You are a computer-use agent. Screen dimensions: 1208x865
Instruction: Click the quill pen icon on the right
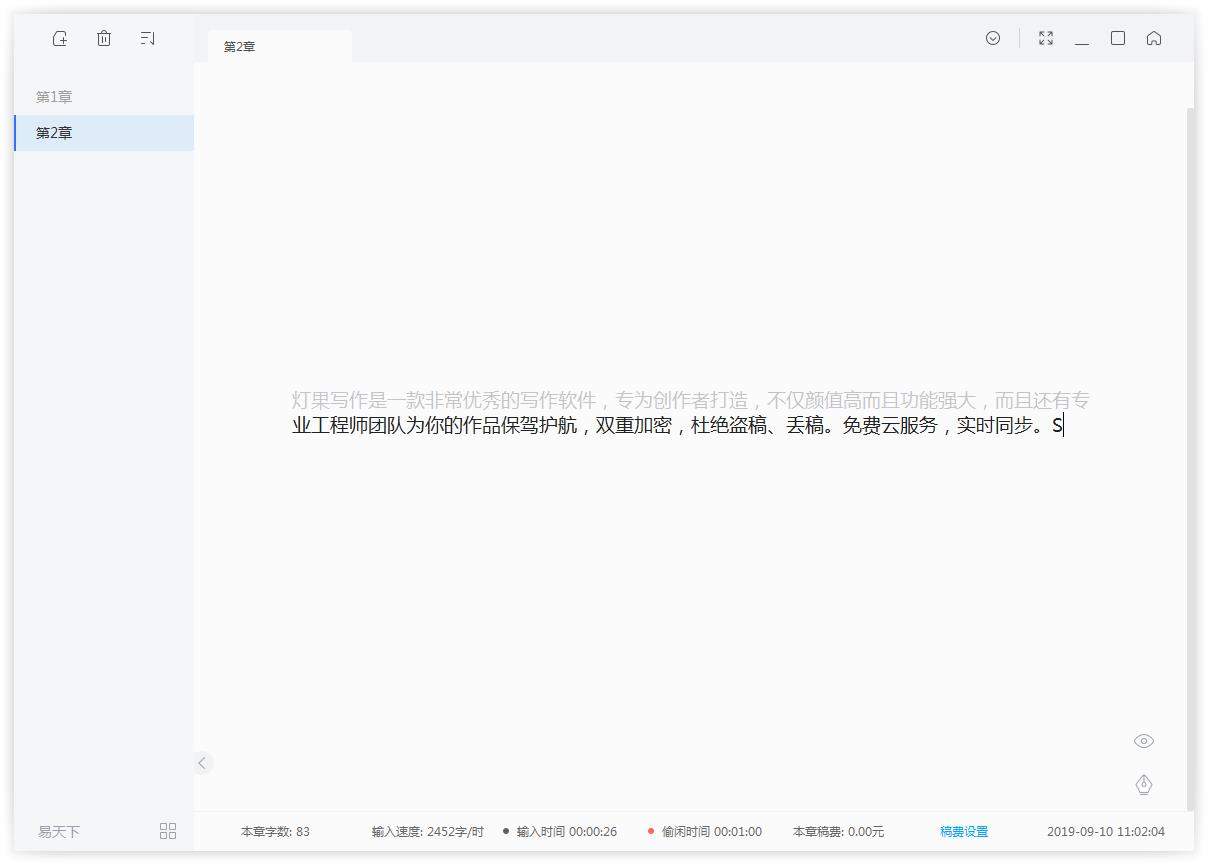[1144, 785]
